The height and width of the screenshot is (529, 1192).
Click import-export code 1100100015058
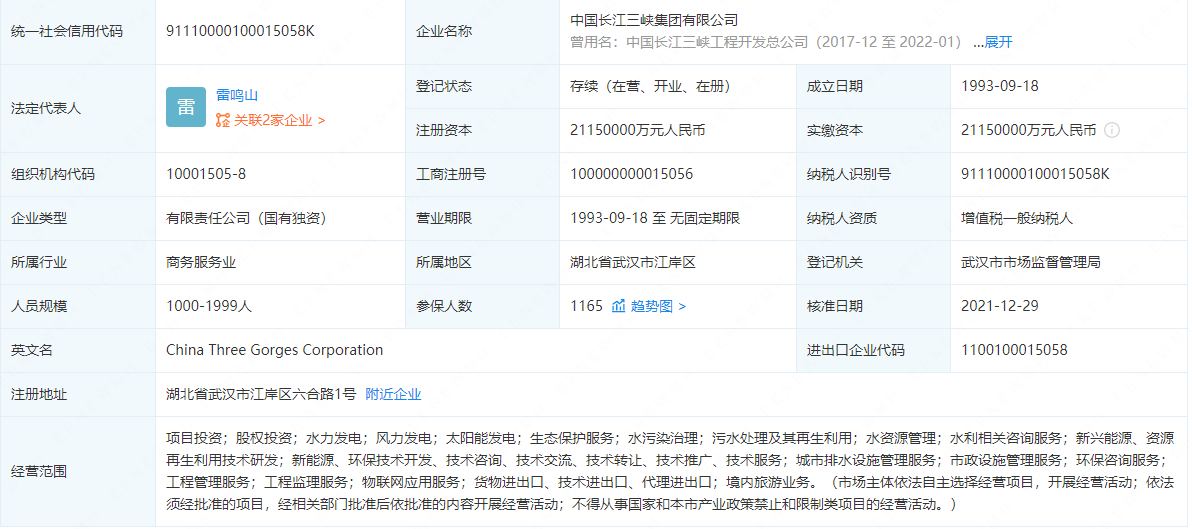(1014, 350)
